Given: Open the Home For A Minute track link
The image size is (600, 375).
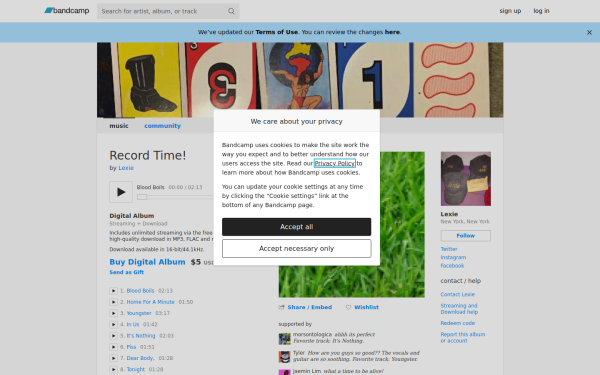Looking at the screenshot, I should [x=150, y=302].
